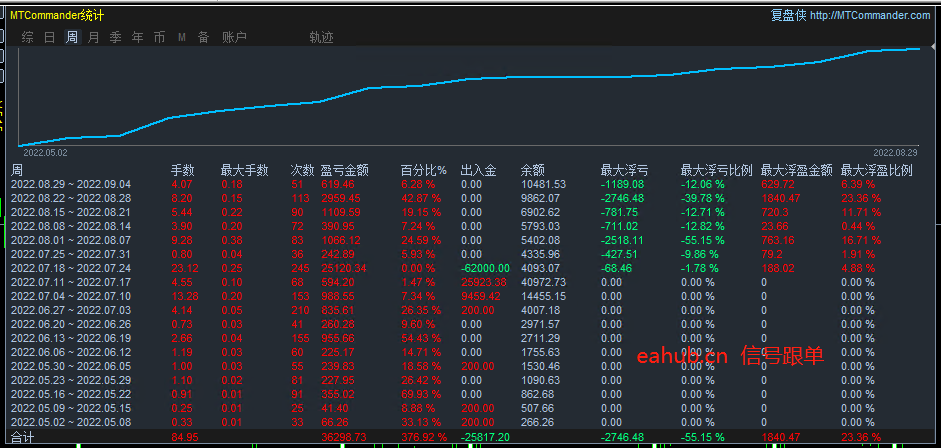Click the 最大浮亏 column header
Image resolution: width=941 pixels, height=448 pixels.
pos(624,170)
